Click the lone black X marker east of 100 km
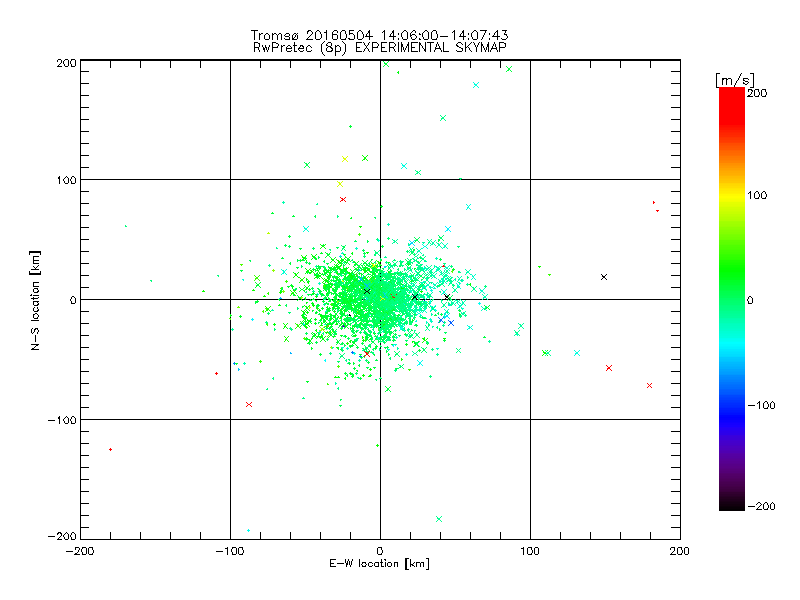Screen dimensions: 800x600 coord(604,277)
